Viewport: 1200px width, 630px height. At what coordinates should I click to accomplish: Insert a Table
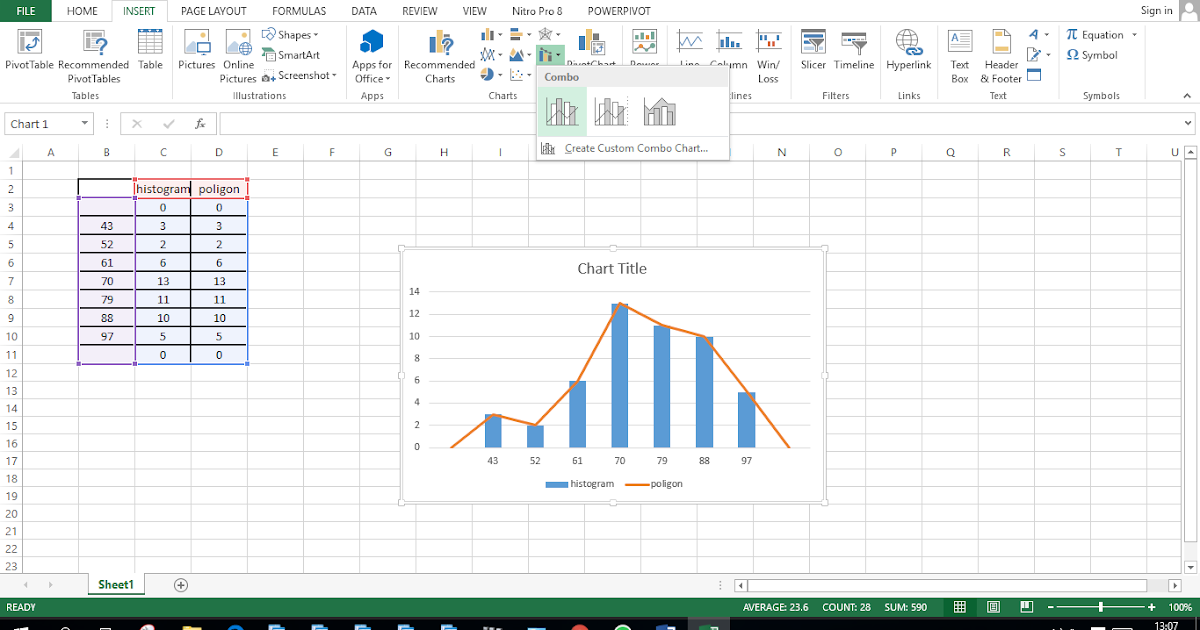pos(150,50)
